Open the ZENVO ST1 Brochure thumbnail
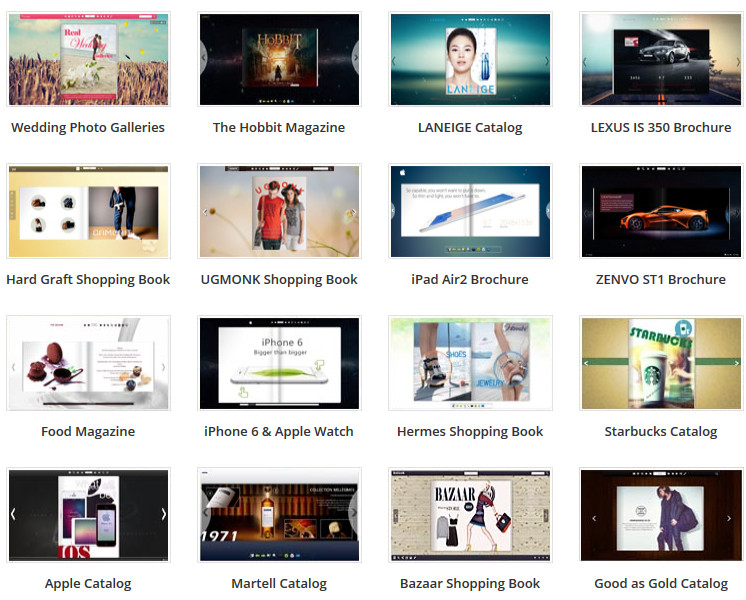 click(x=661, y=211)
